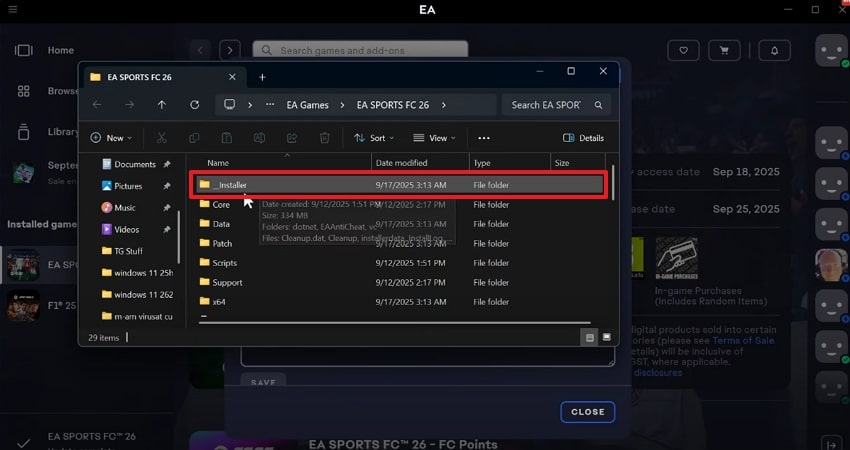Open the EA wishlist heart icon
This screenshot has height=450, width=850.
coord(683,50)
